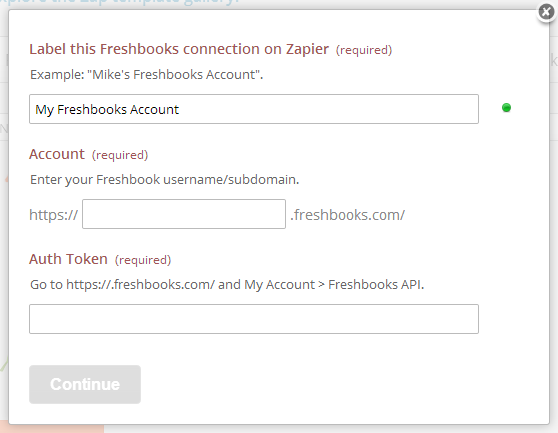Click the Label this Freshbooks connection heading
This screenshot has width=558, height=433.
179,49
